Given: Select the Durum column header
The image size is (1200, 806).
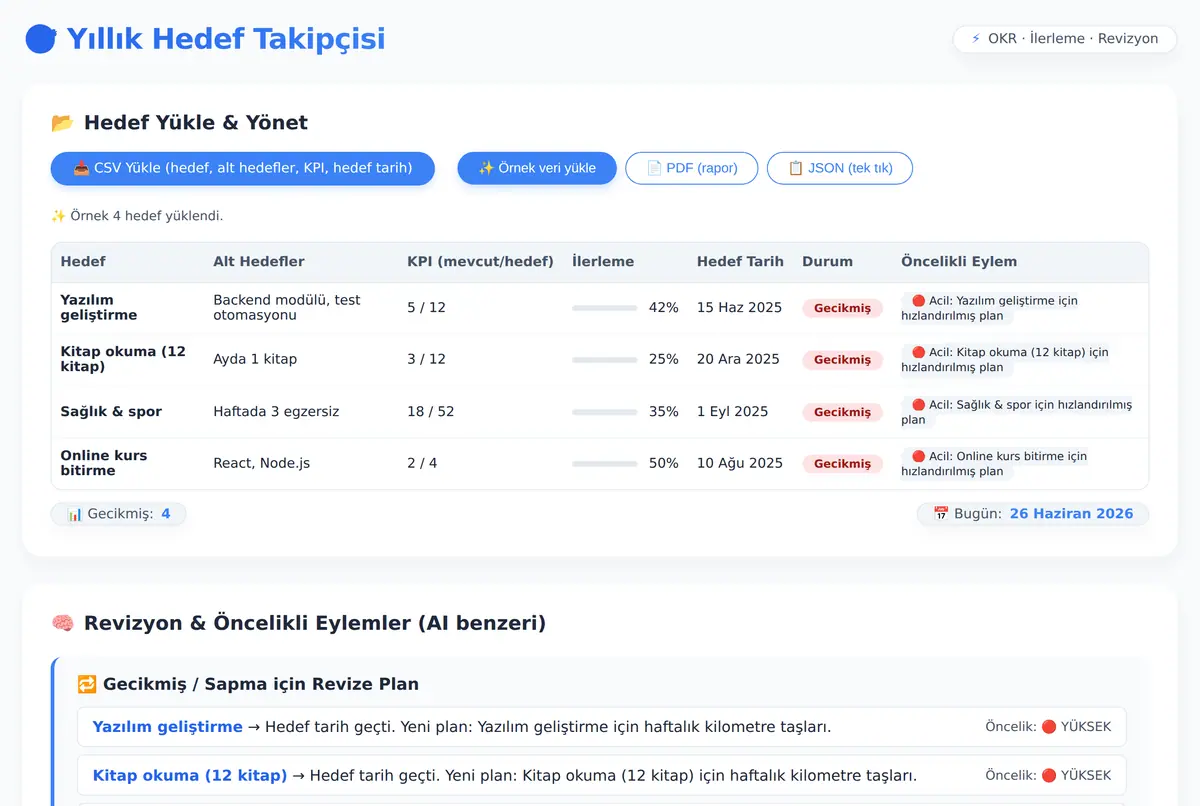Looking at the screenshot, I should point(827,262).
